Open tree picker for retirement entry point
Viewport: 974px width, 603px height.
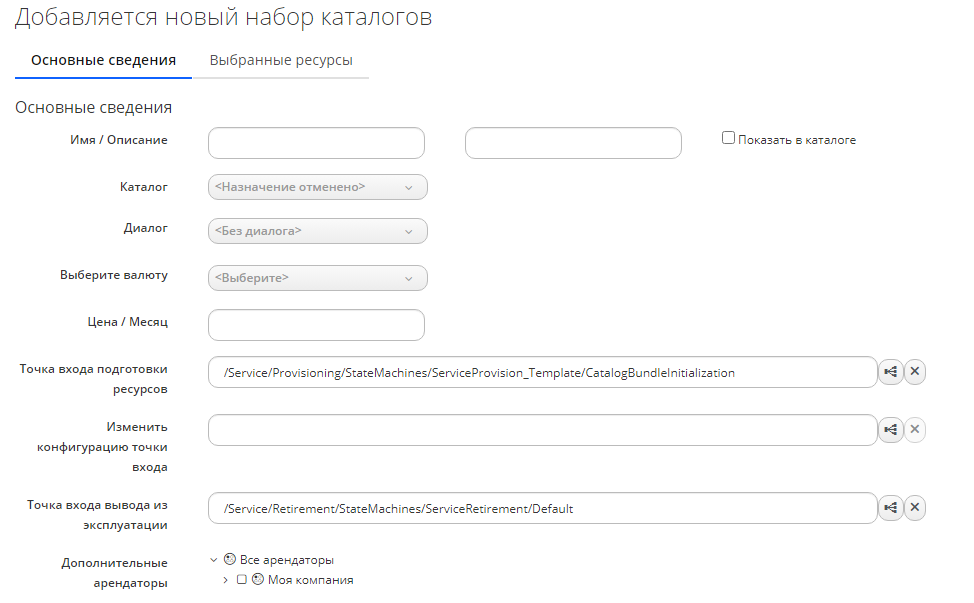pos(890,508)
